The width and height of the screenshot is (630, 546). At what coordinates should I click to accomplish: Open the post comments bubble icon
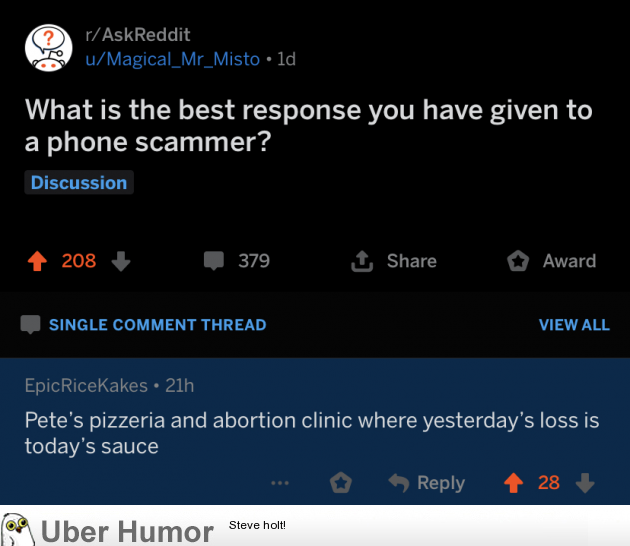pos(214,261)
